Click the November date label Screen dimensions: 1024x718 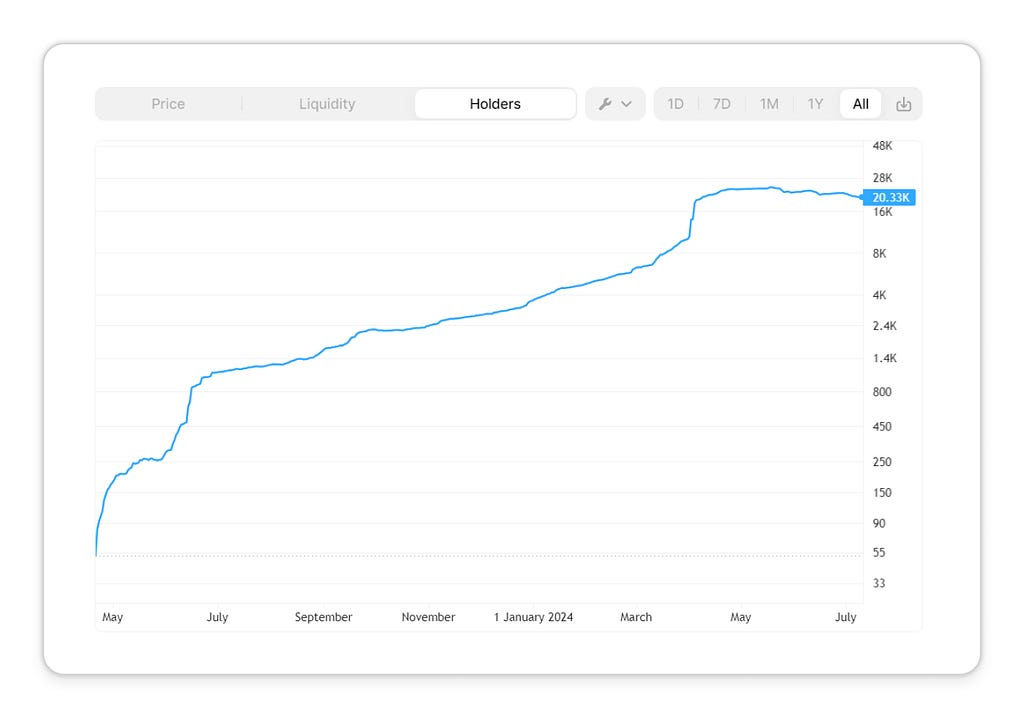pyautogui.click(x=428, y=617)
